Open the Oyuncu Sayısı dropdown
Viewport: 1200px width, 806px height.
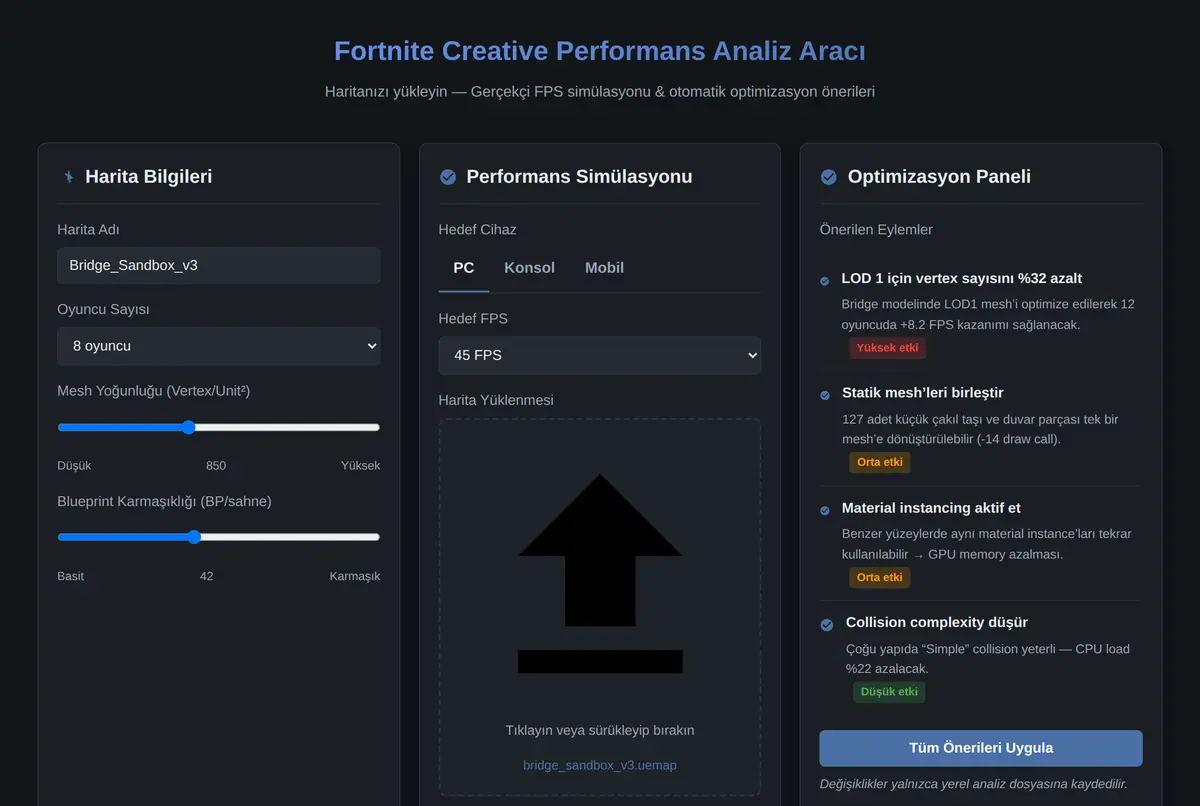click(x=219, y=346)
